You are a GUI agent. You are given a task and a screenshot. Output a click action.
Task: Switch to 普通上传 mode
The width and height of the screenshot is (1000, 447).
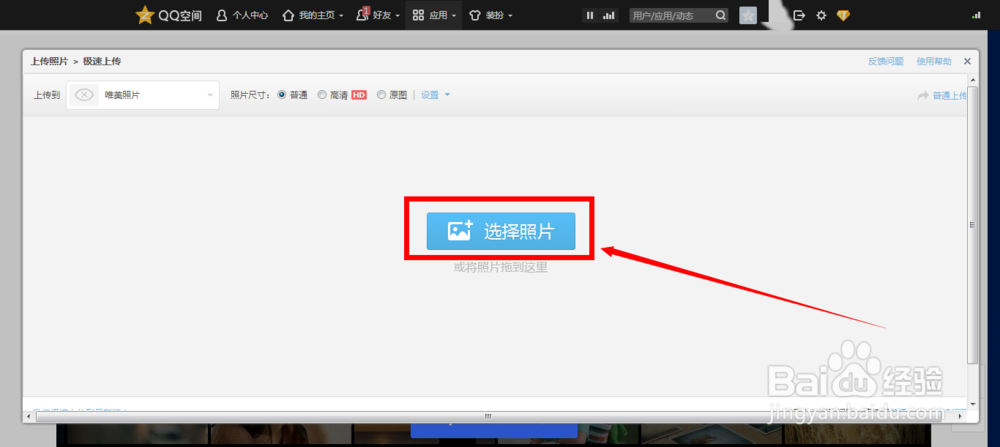click(x=942, y=96)
